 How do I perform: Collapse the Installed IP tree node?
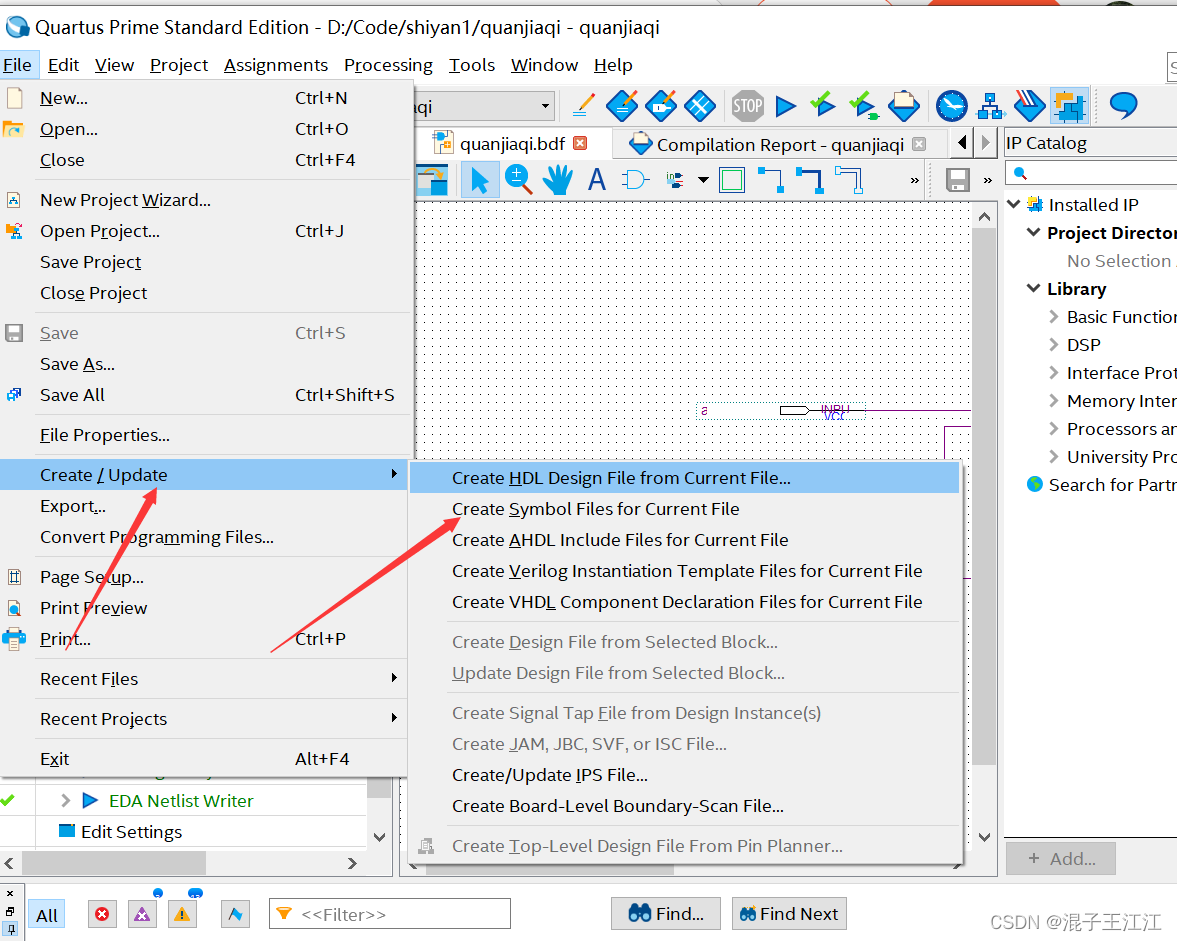pos(1013,204)
